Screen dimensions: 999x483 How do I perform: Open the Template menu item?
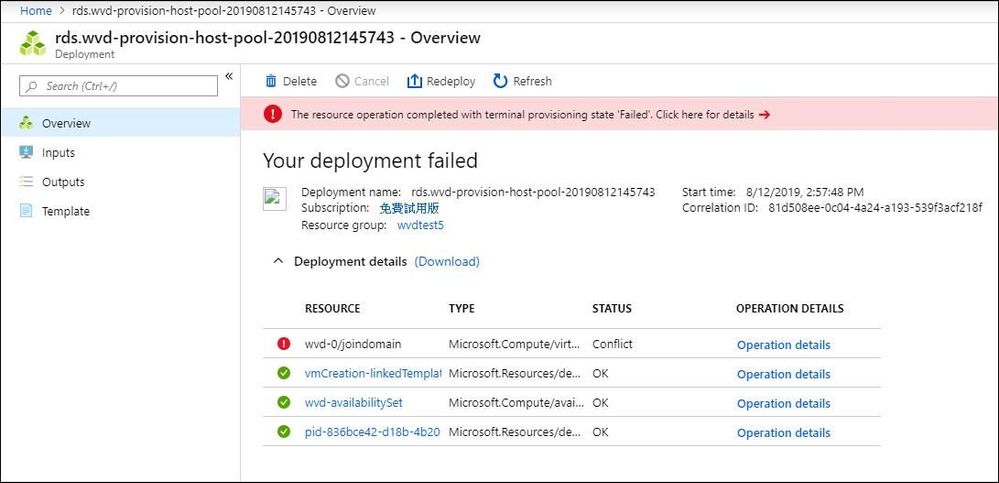coord(120,211)
